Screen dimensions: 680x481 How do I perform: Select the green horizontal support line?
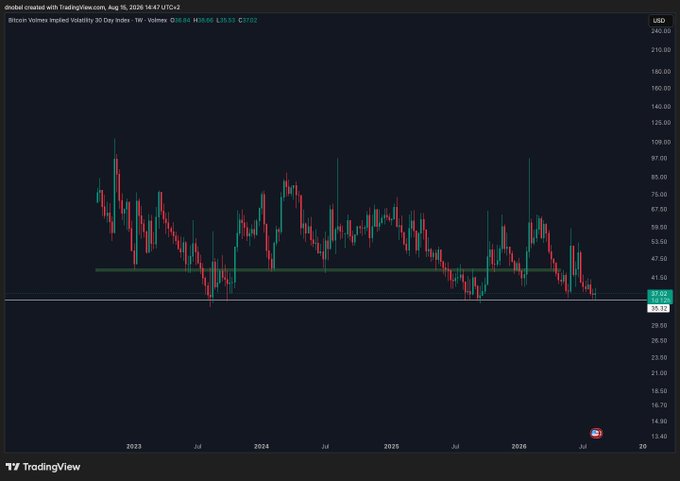point(325,270)
